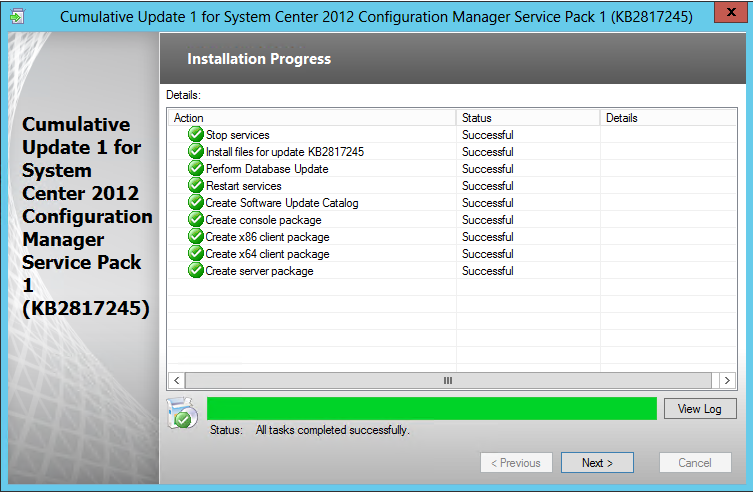Click the Details: label above the list
The image size is (753, 493).
point(183,95)
